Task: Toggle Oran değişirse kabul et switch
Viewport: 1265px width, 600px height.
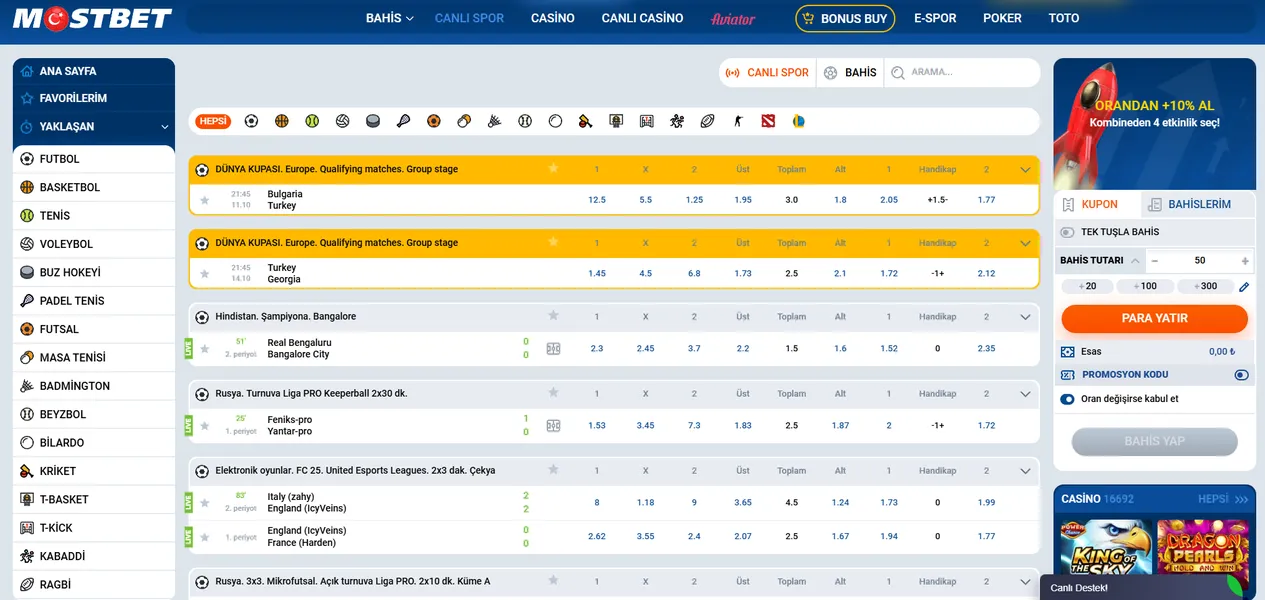Action: point(1068,399)
